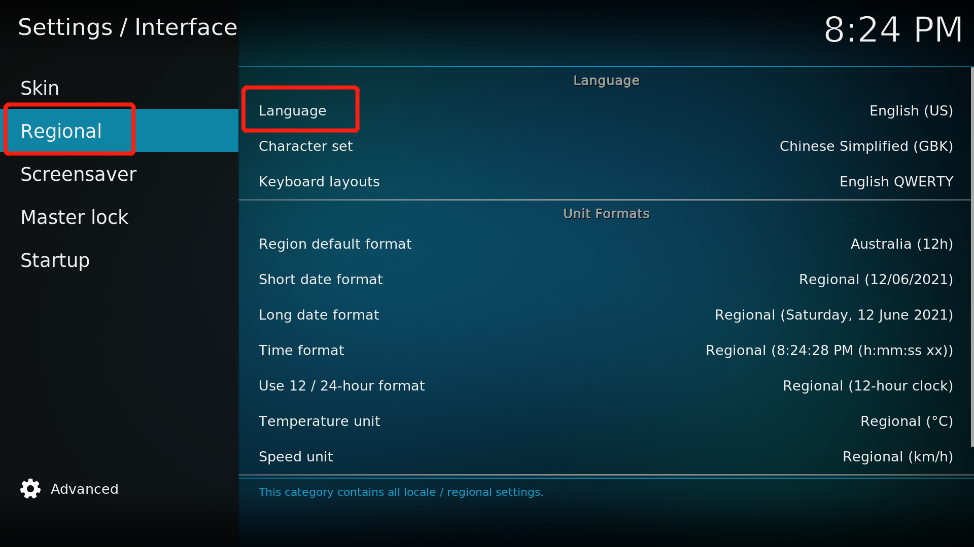Open the Temperature unit setting
Viewport: 974px width, 547px height.
pyautogui.click(x=605, y=421)
